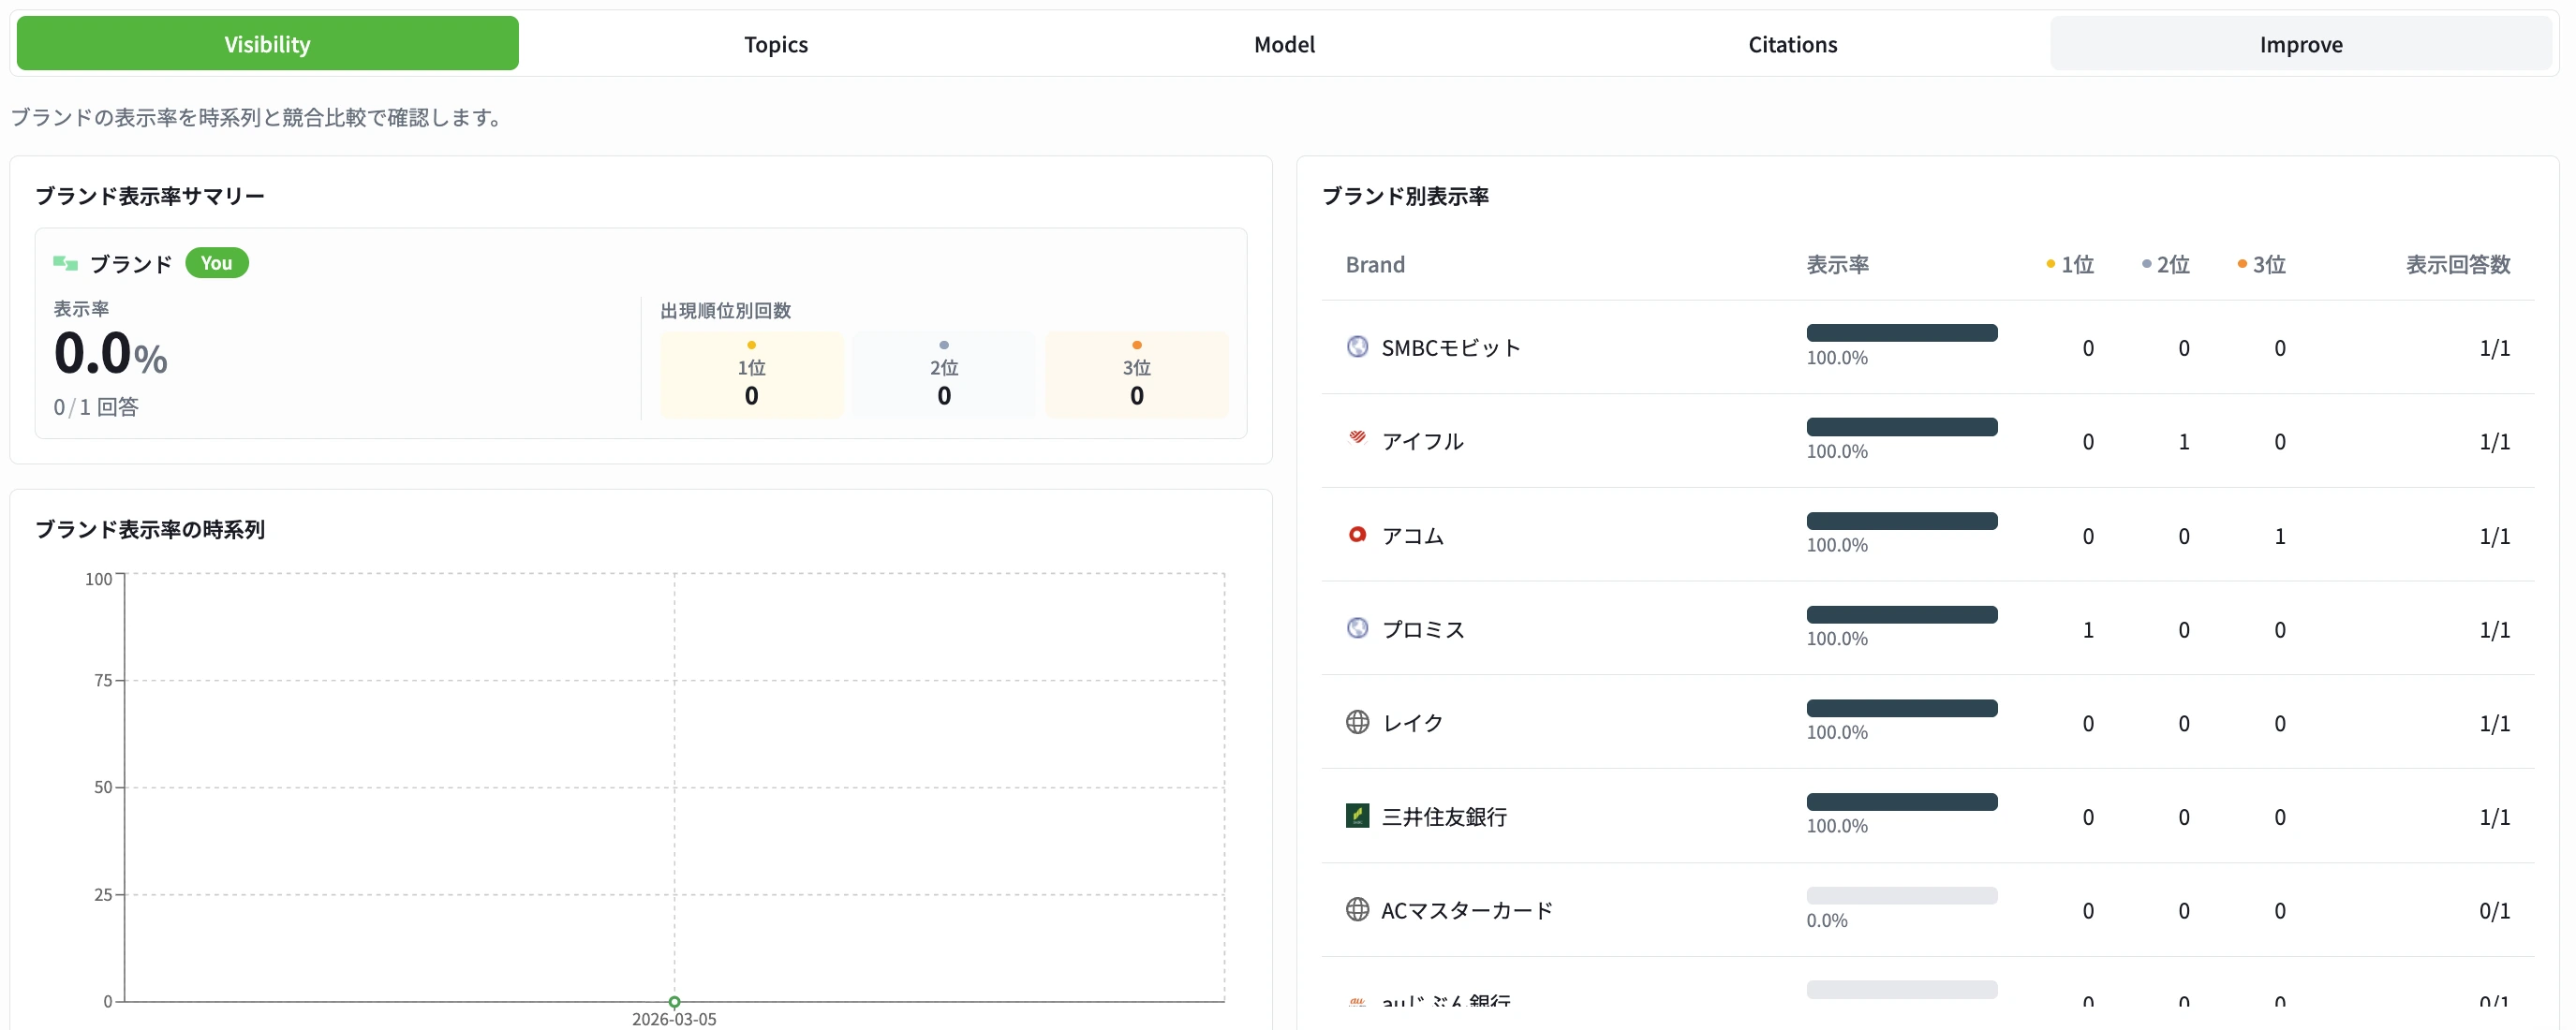
Task: Click the ACマスターカード globe icon
Action: point(1357,910)
